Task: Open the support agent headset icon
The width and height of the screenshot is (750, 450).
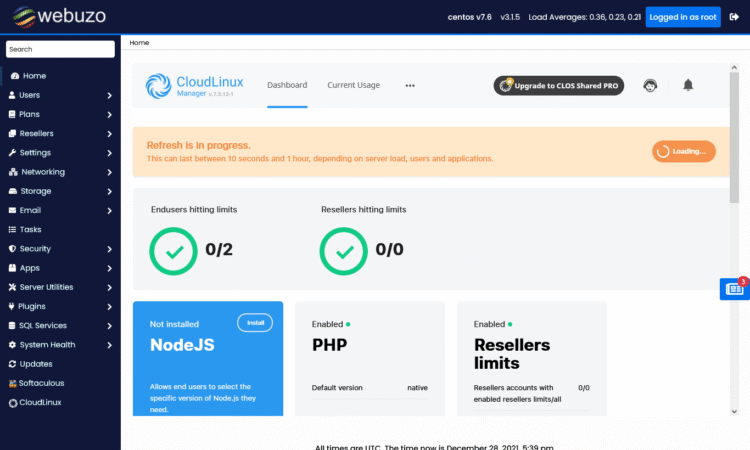Action: pyautogui.click(x=650, y=86)
